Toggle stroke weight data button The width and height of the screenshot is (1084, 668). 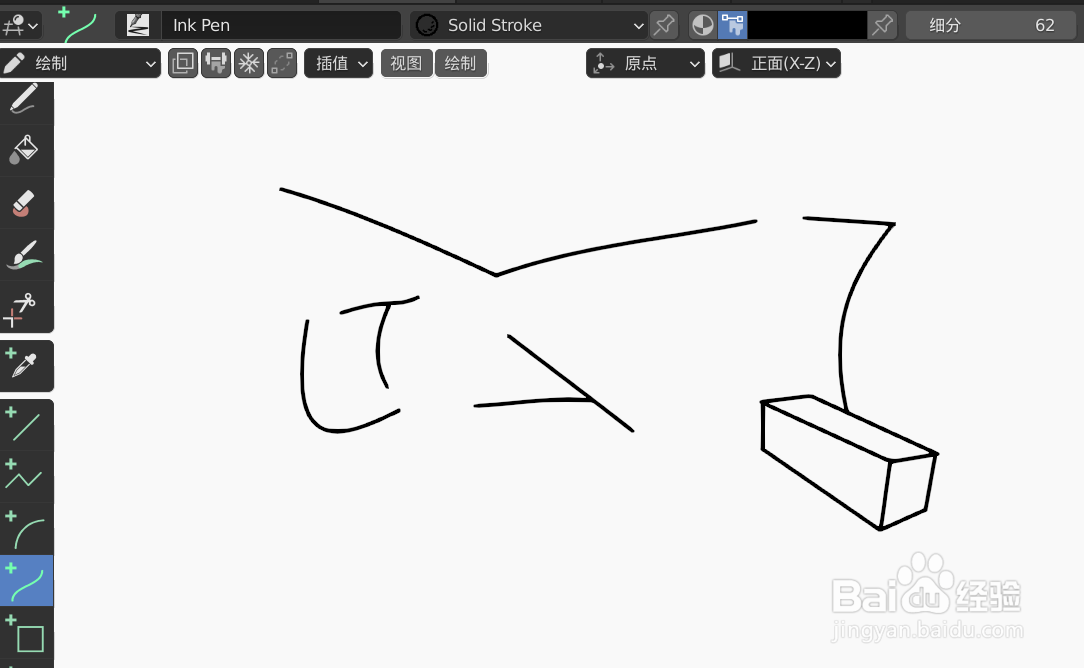pos(216,63)
